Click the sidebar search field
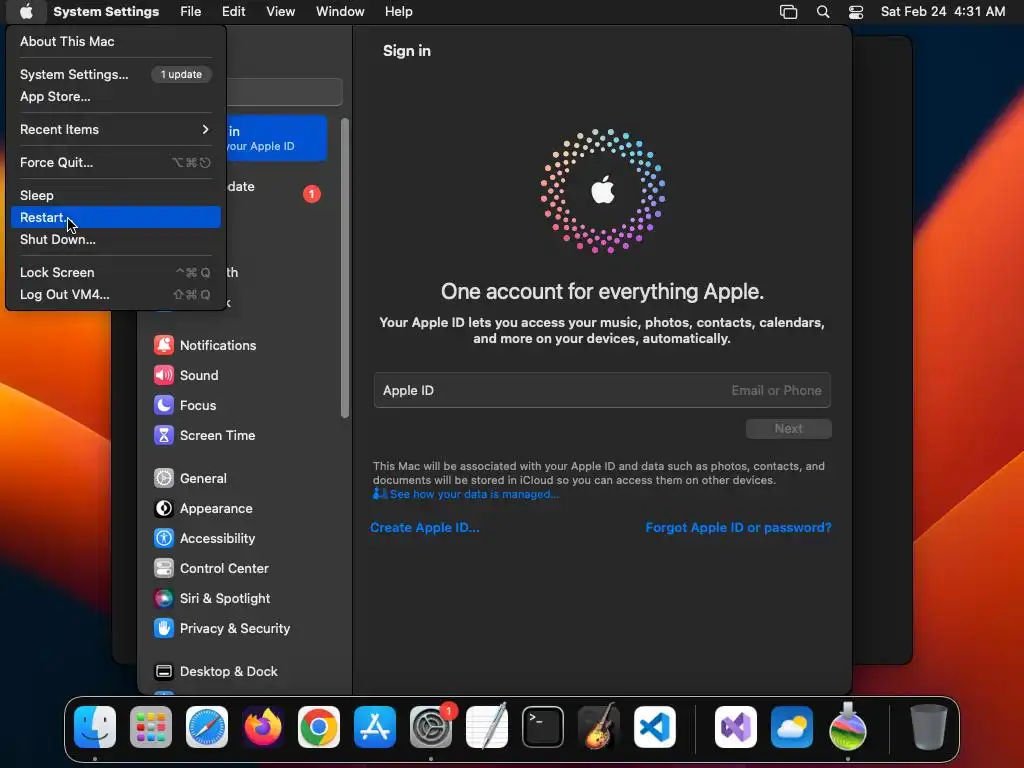Image resolution: width=1024 pixels, height=768 pixels. pos(284,92)
